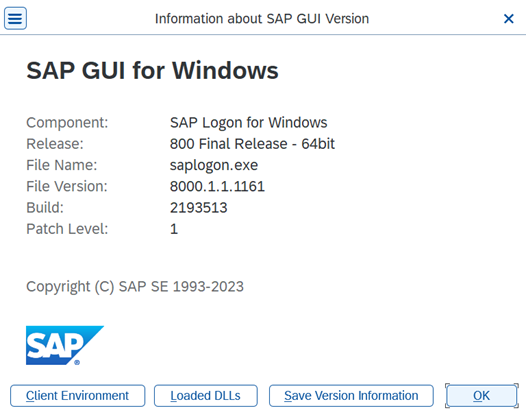This screenshot has height=417, width=526.
Task: Click the 'SAP GUI for Windows' heading
Action: click(x=152, y=71)
